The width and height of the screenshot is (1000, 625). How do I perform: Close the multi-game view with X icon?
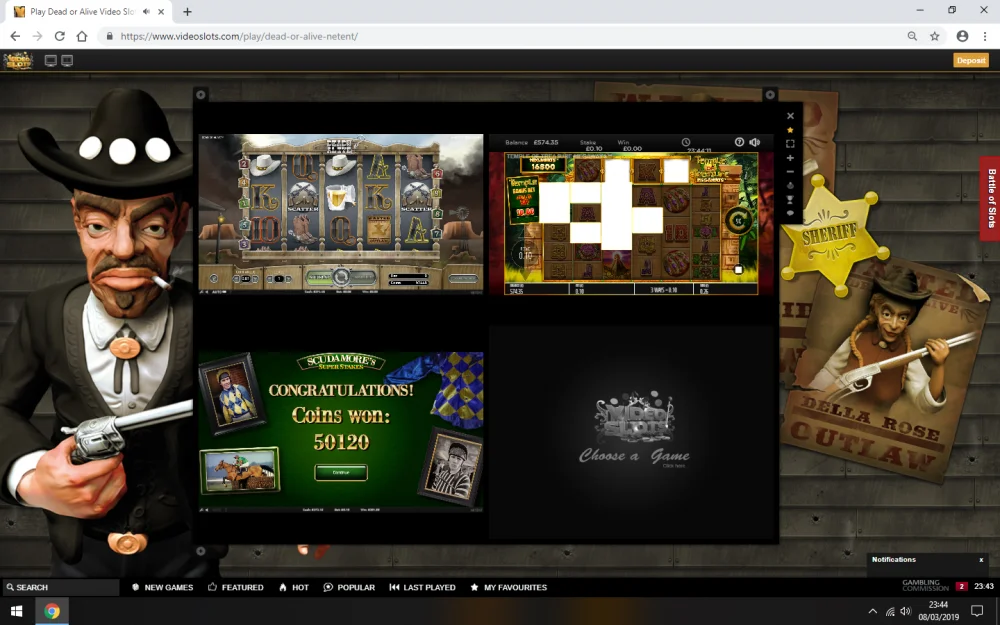[790, 116]
